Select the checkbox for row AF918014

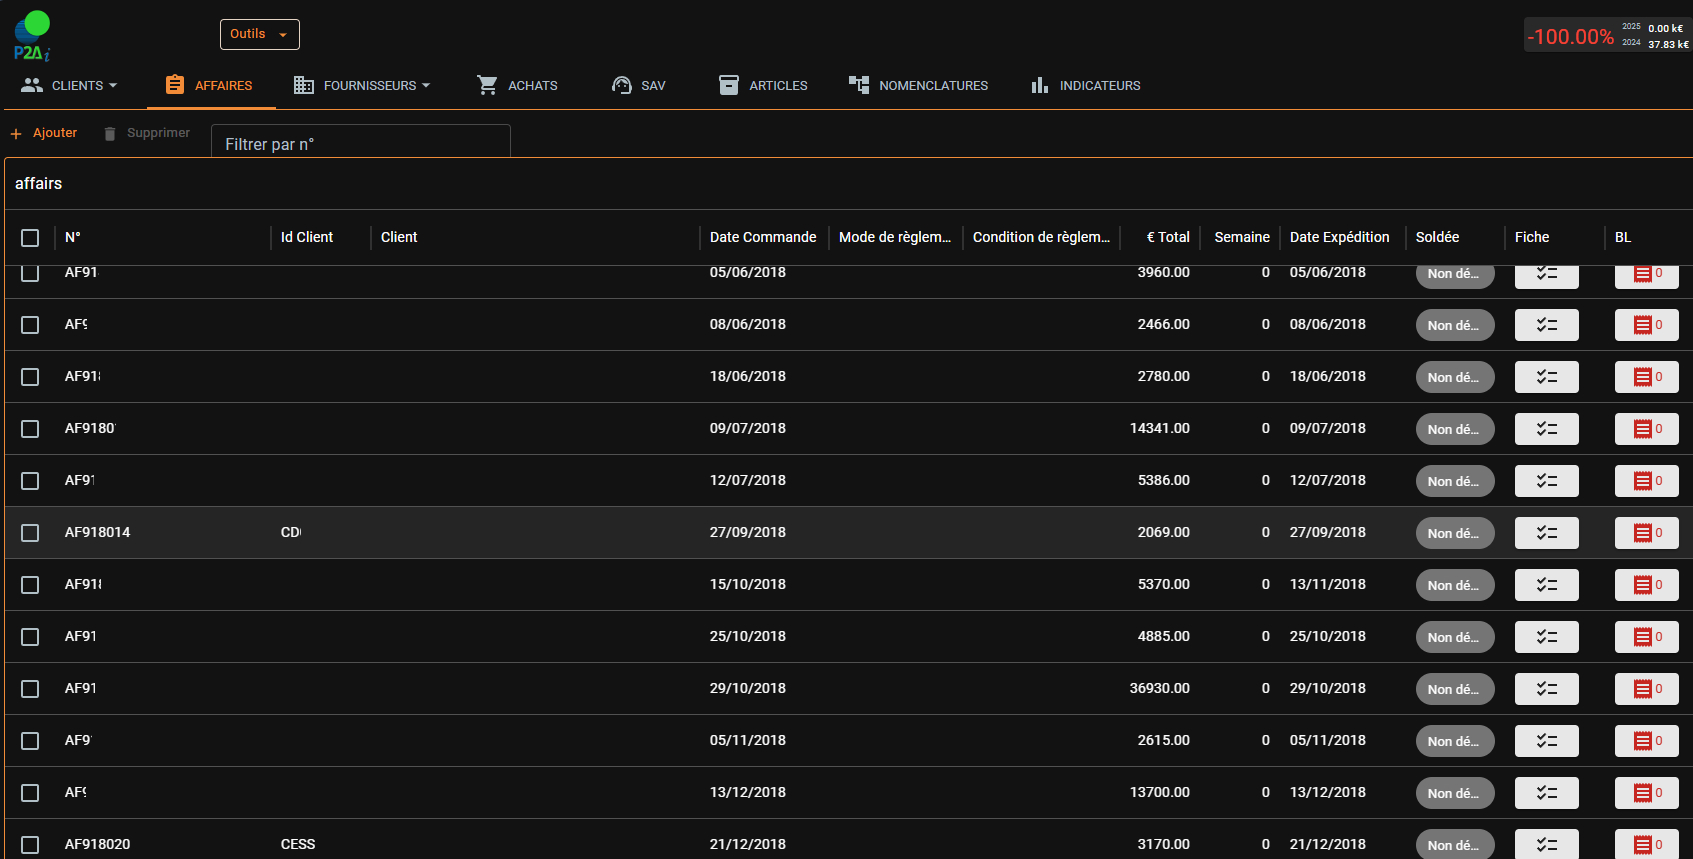click(x=30, y=533)
